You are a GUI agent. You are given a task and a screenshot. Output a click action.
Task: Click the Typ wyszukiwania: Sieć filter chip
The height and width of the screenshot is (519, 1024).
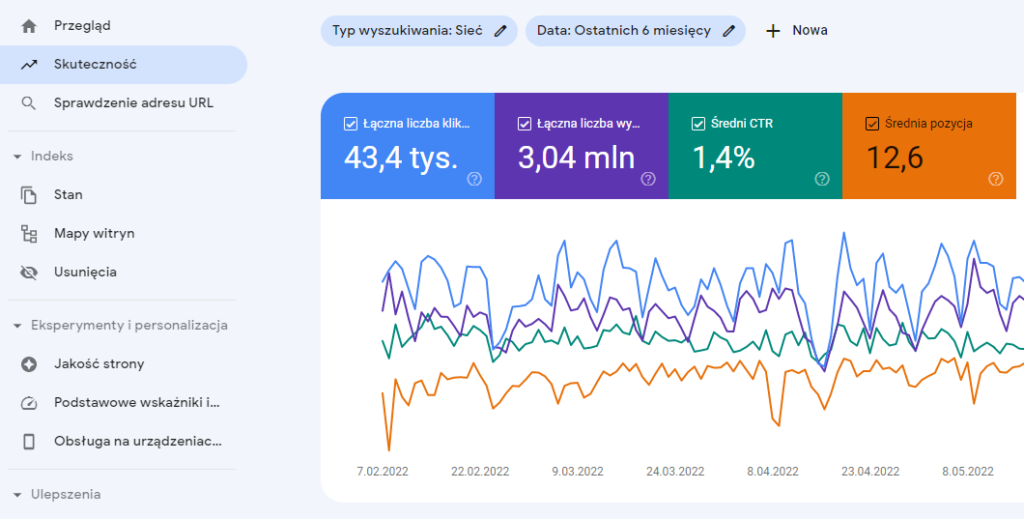click(x=419, y=31)
